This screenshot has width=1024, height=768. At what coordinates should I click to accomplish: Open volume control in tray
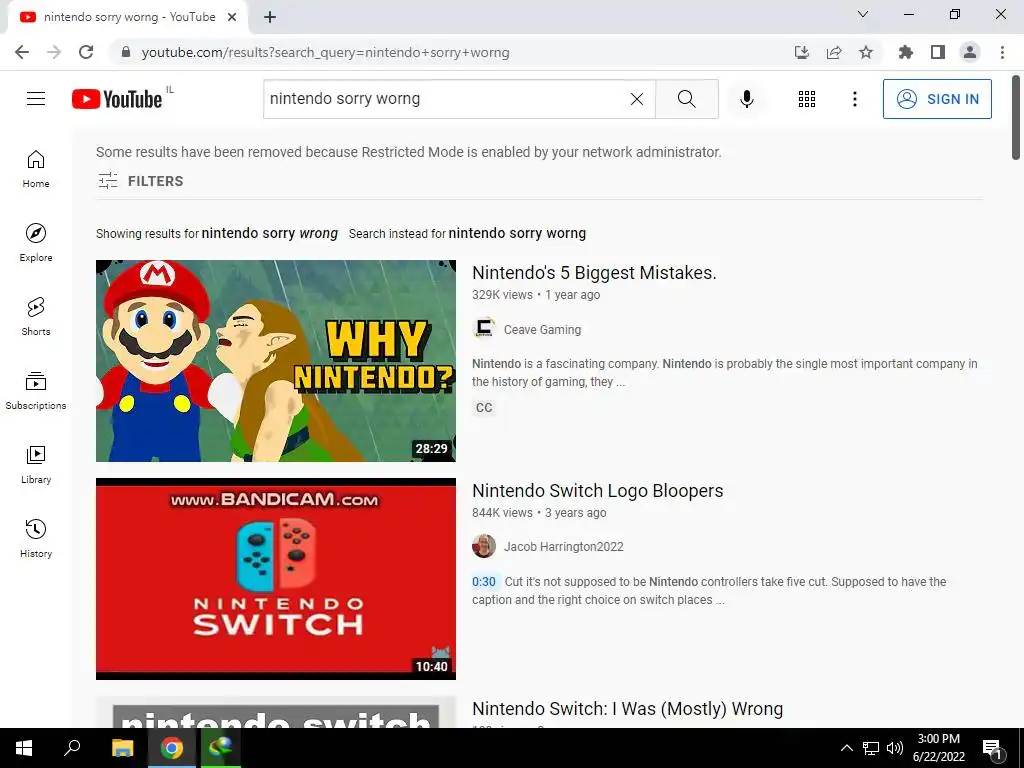(895, 748)
